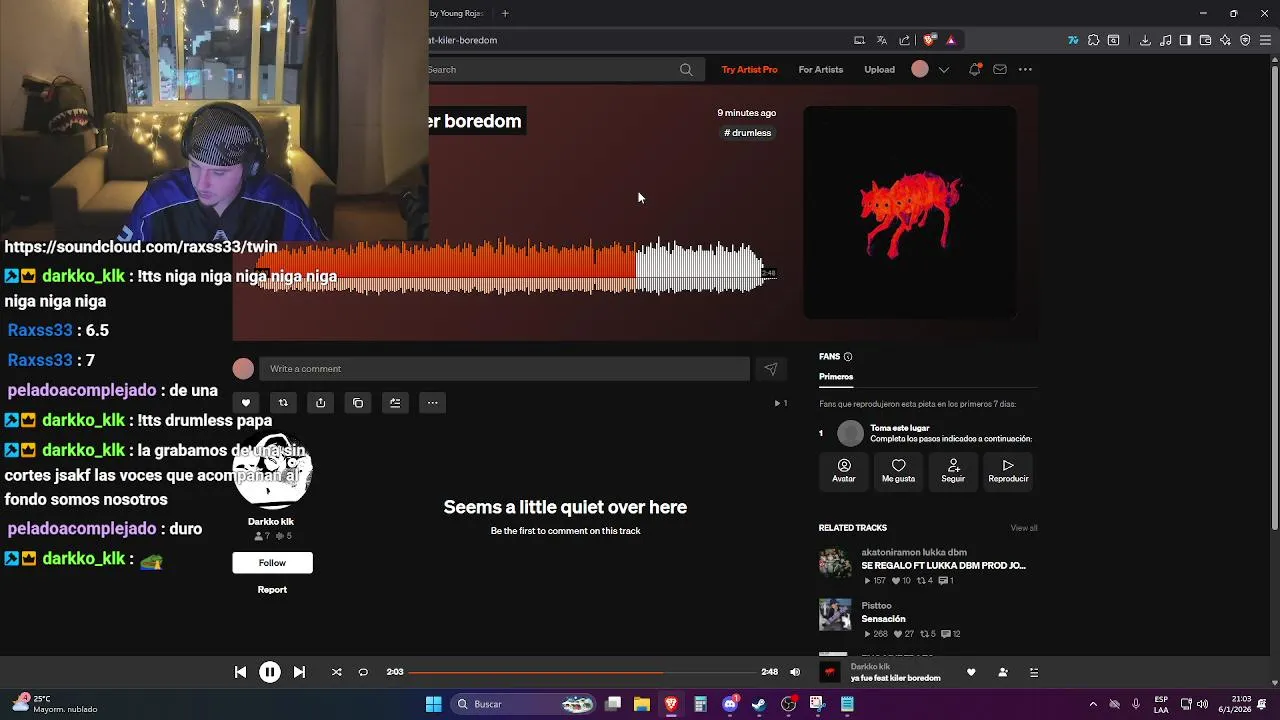Viewport: 1280px width, 720px height.
Task: Open a new browser tab
Action: click(x=505, y=13)
